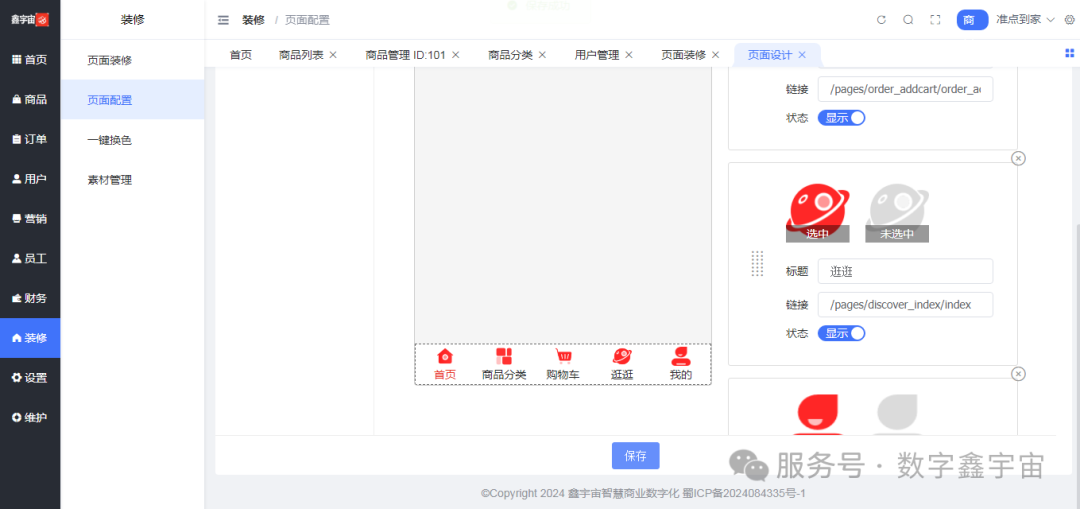Select 页面配置 submenu item
1080x509 pixels.
pos(132,100)
